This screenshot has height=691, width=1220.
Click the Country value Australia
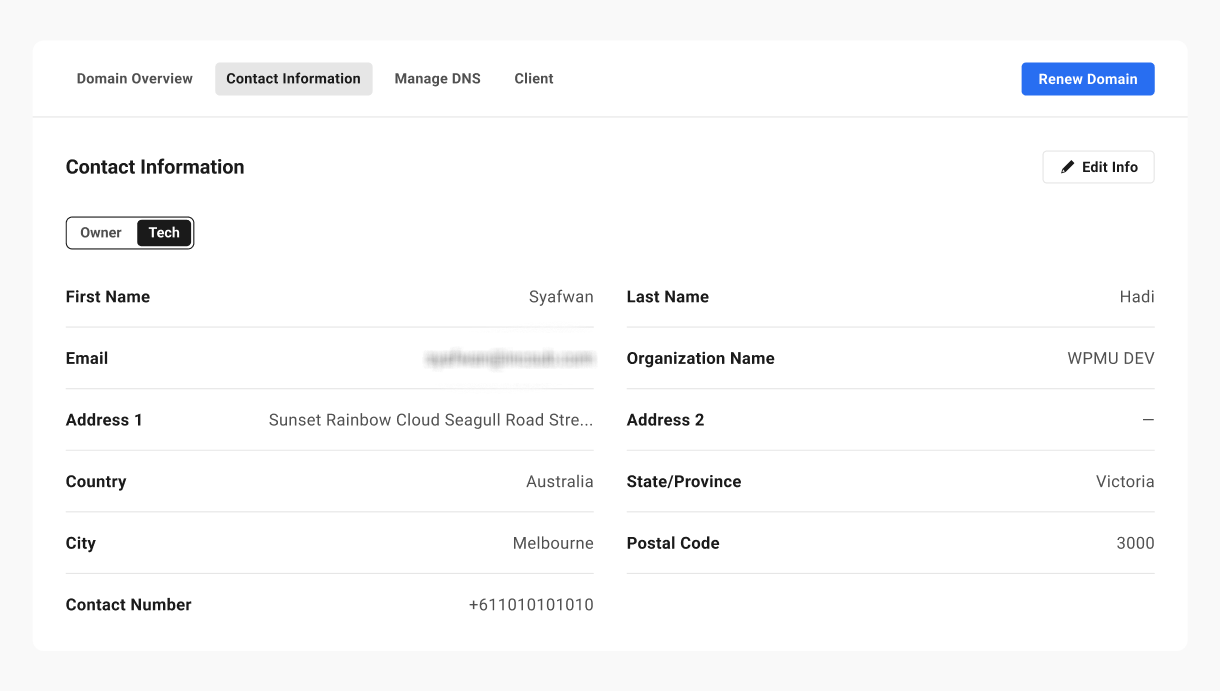(559, 482)
